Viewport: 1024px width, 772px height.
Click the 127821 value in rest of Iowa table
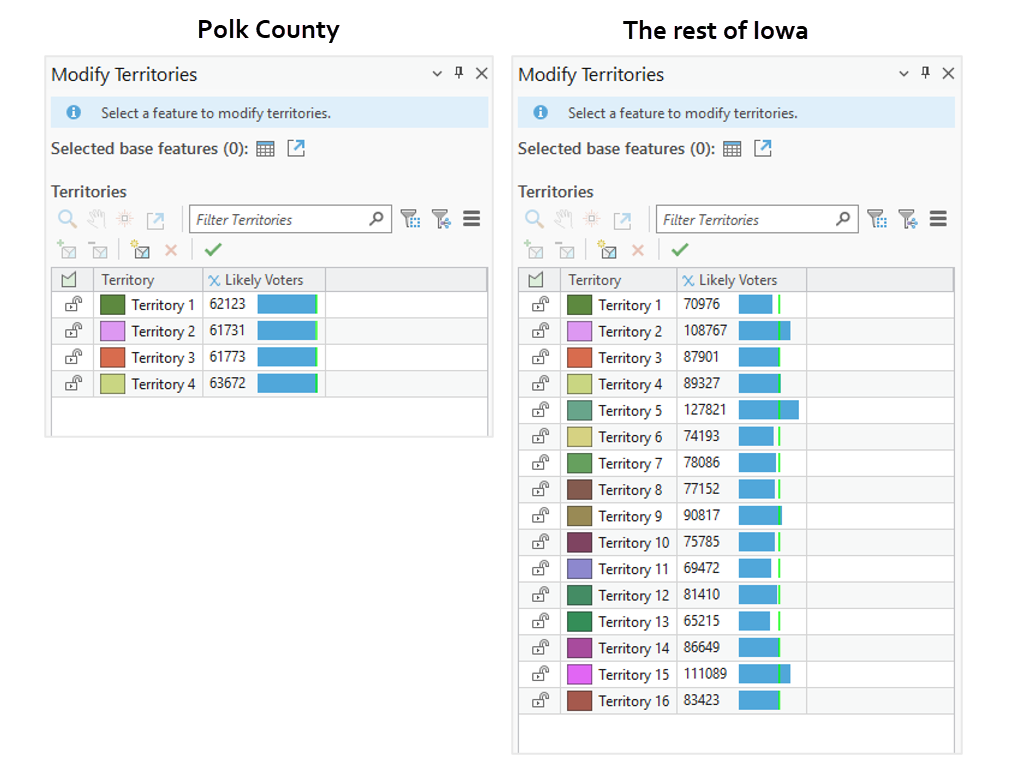coord(705,410)
